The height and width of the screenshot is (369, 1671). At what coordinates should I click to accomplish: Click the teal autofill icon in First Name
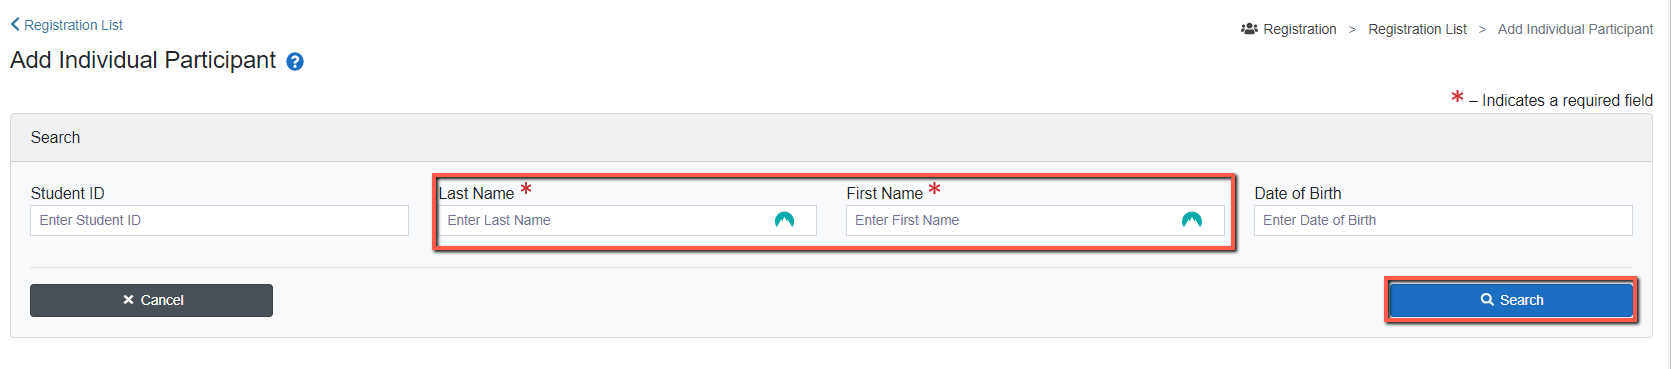pos(1192,220)
